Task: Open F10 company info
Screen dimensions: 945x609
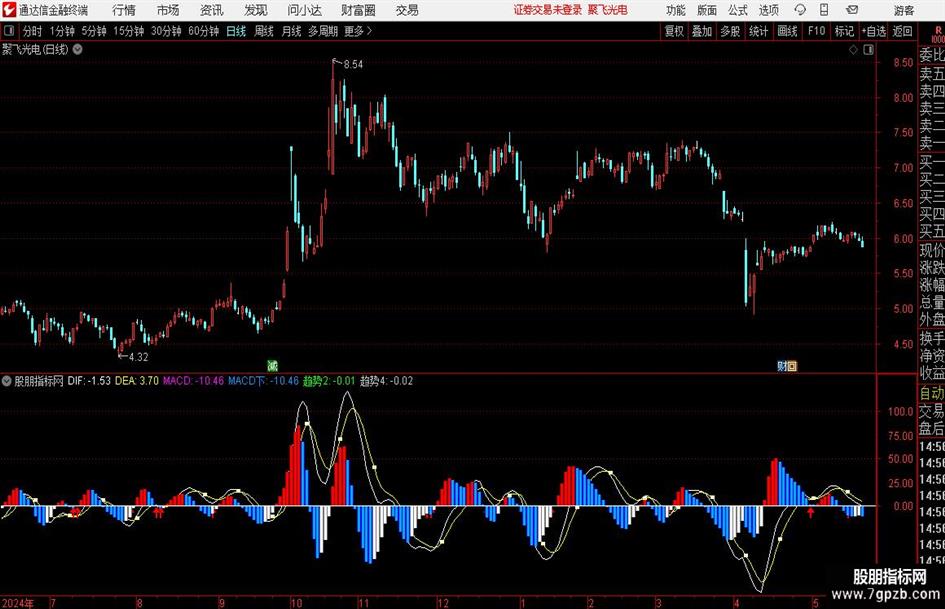Action: (x=816, y=31)
